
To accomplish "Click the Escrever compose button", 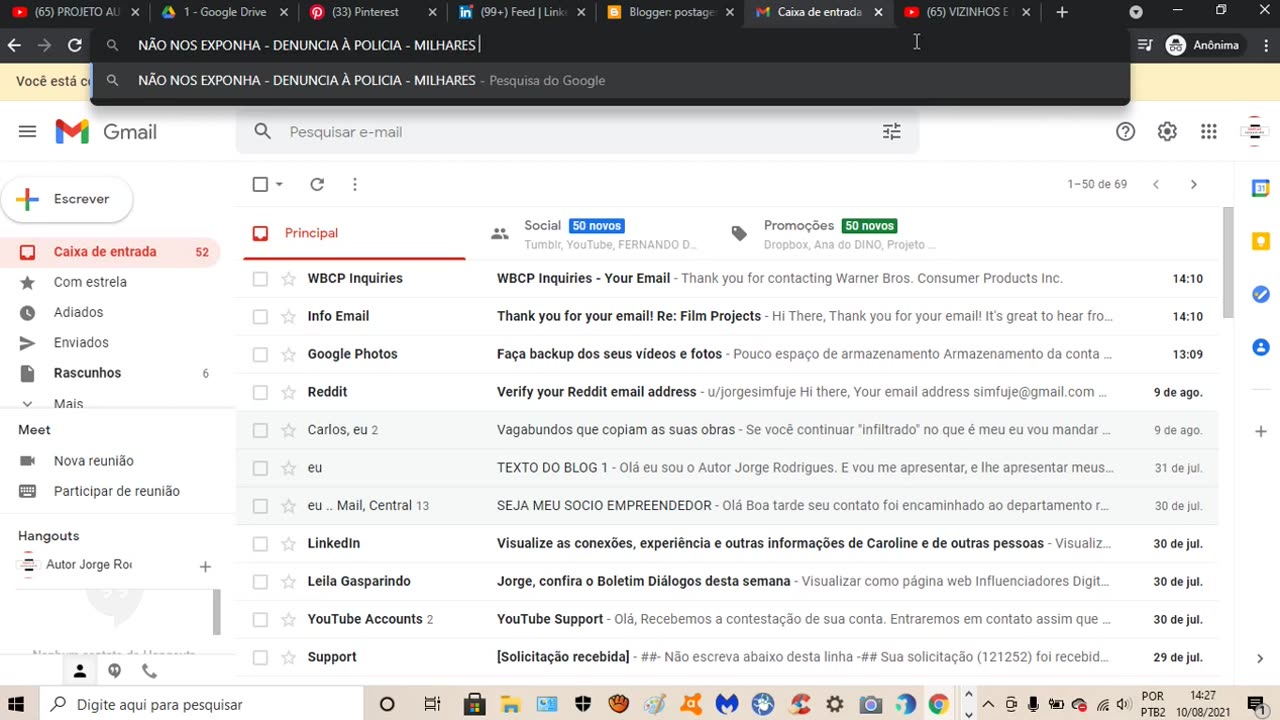I will coord(67,199).
